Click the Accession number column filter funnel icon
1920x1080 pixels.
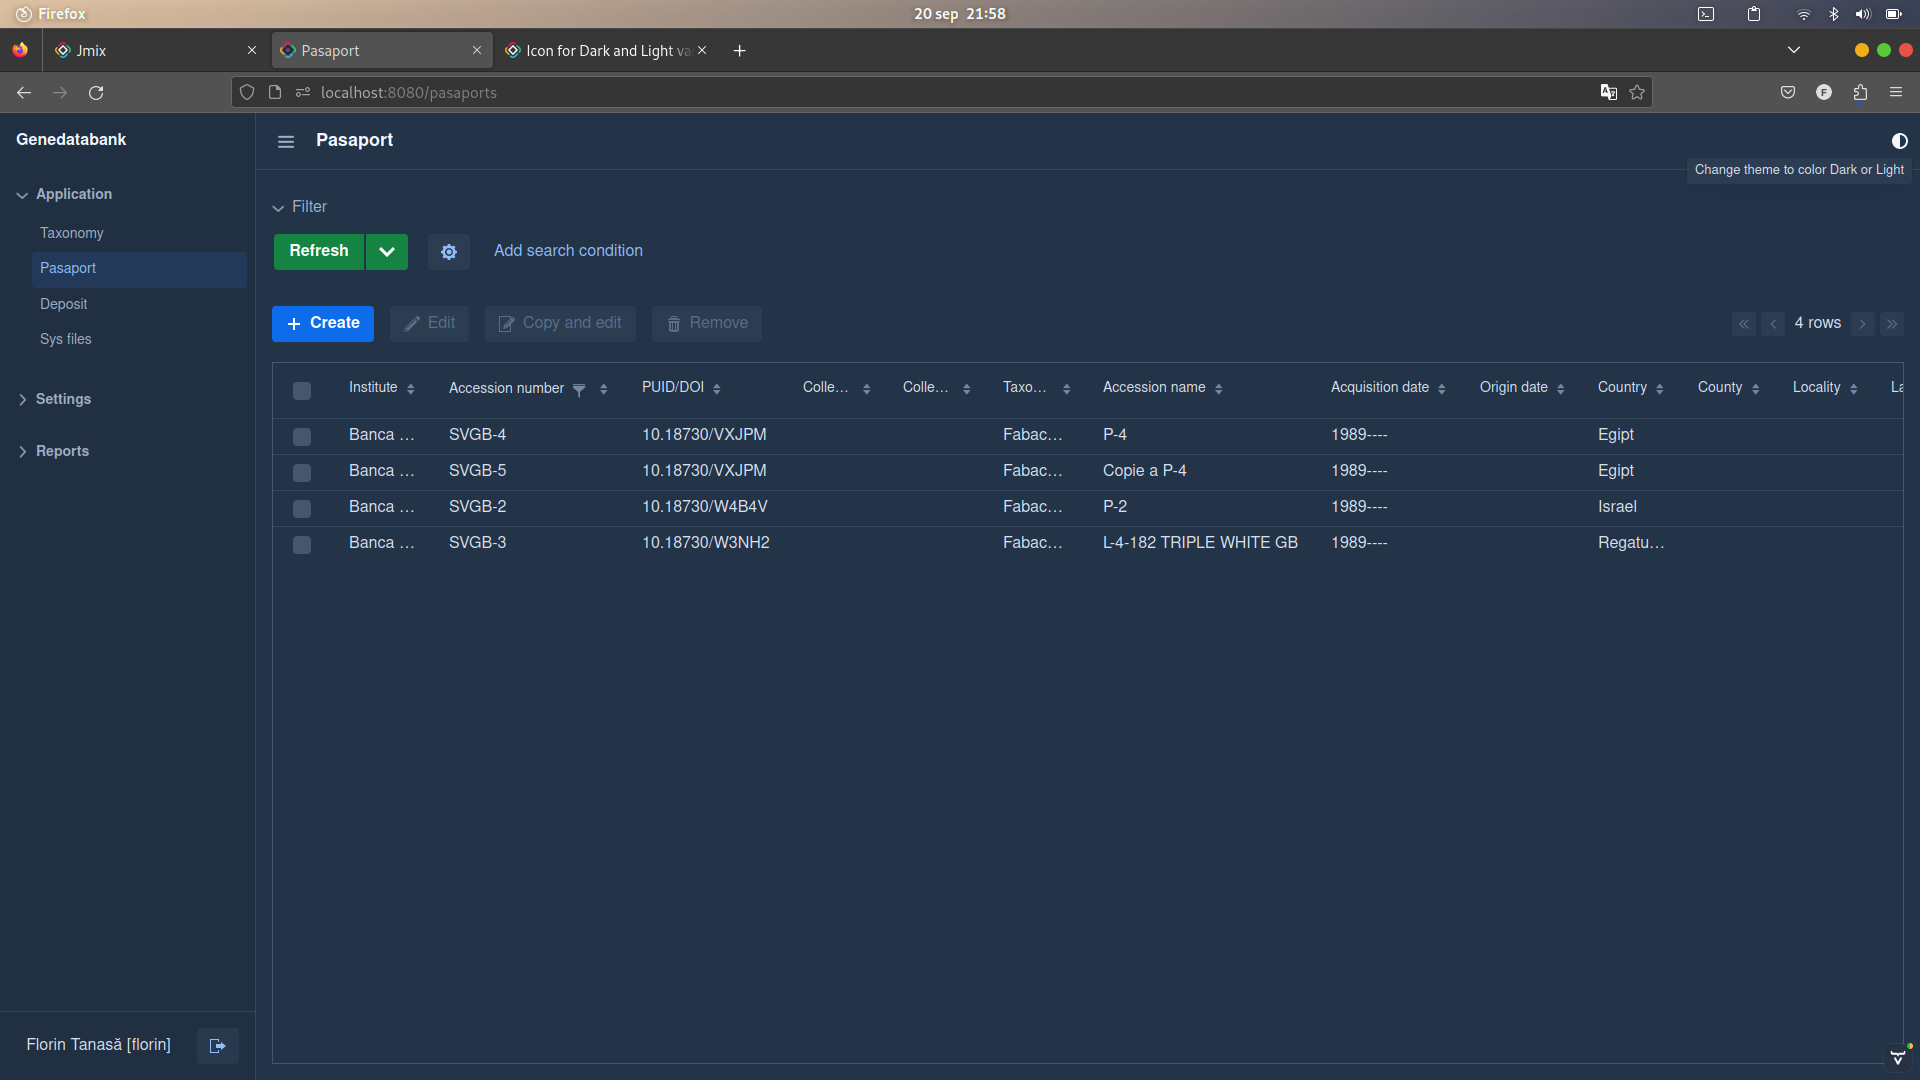[x=579, y=389]
